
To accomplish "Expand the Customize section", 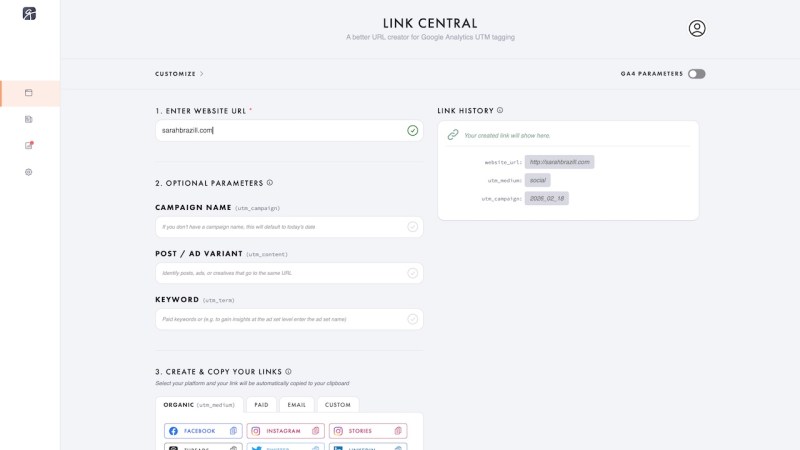I will (180, 74).
